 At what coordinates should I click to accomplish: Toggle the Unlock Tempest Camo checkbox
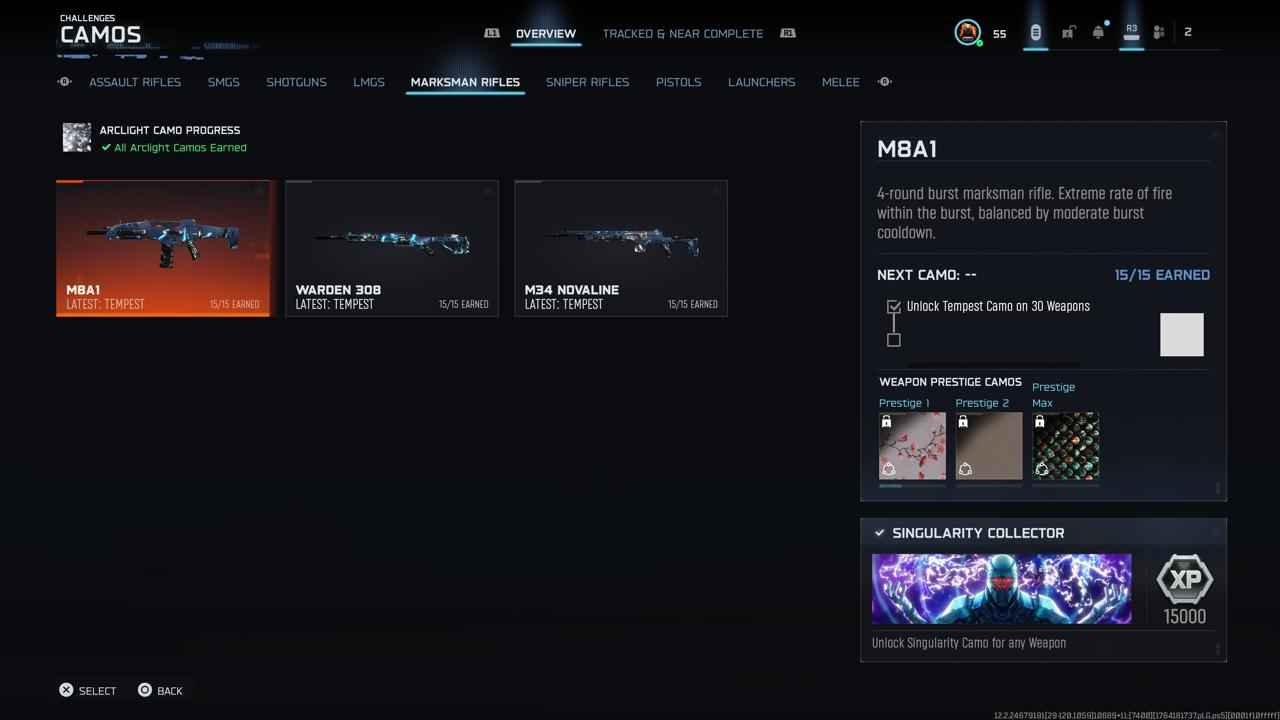pos(894,307)
